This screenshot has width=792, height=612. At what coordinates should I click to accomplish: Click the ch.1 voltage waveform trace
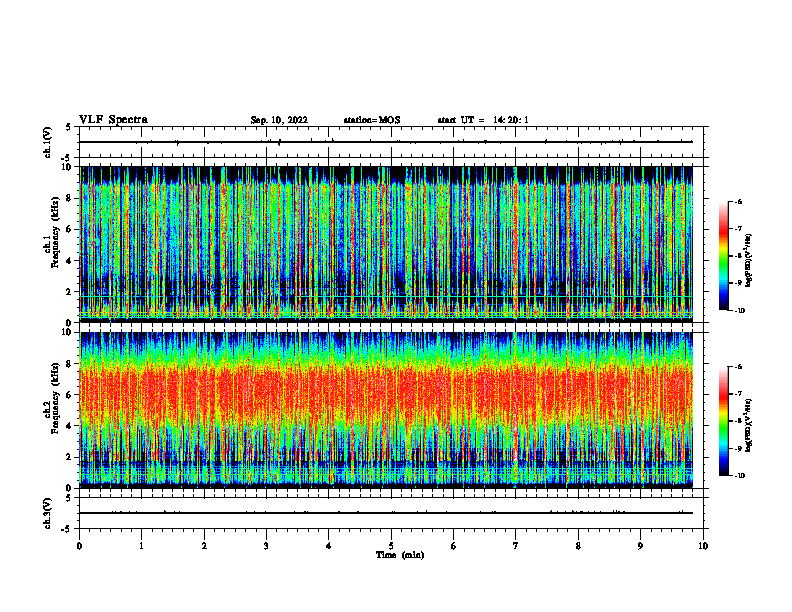click(x=386, y=142)
